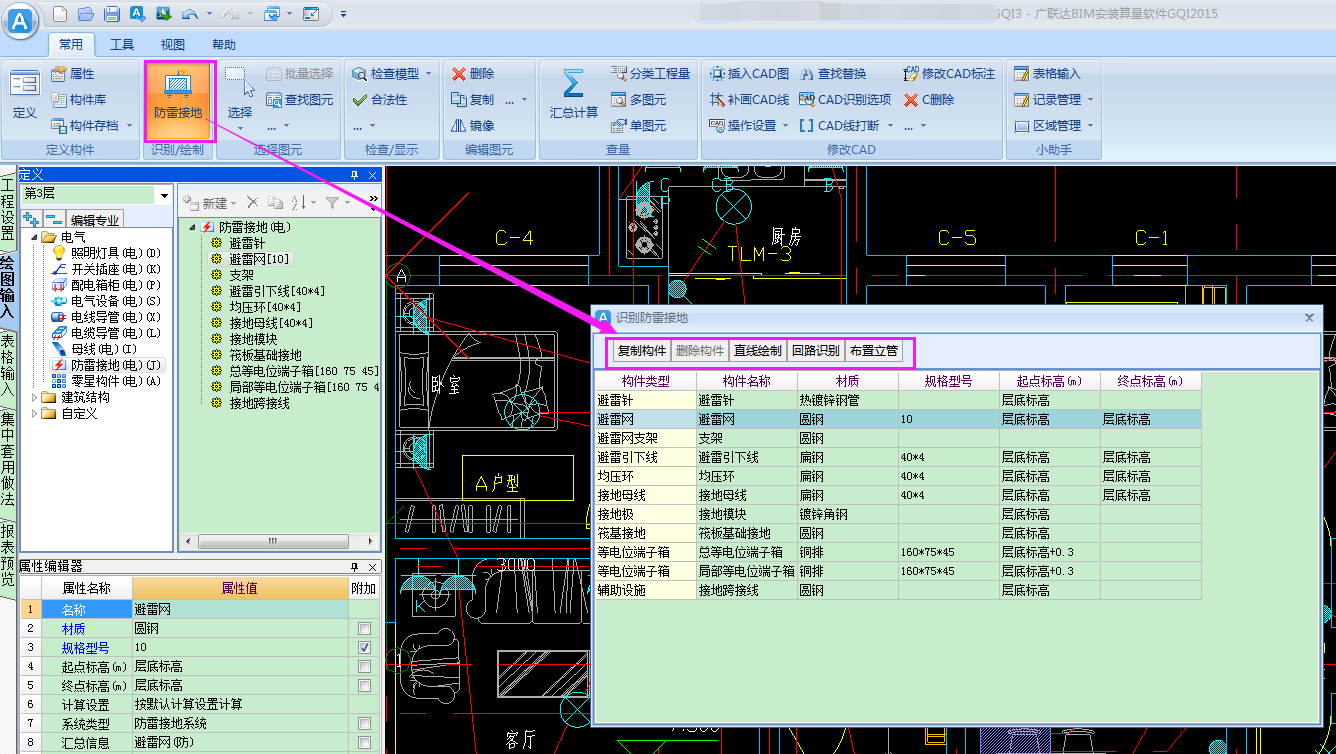Open 查找替换 find and replace
This screenshot has height=754, width=1336.
tap(833, 74)
